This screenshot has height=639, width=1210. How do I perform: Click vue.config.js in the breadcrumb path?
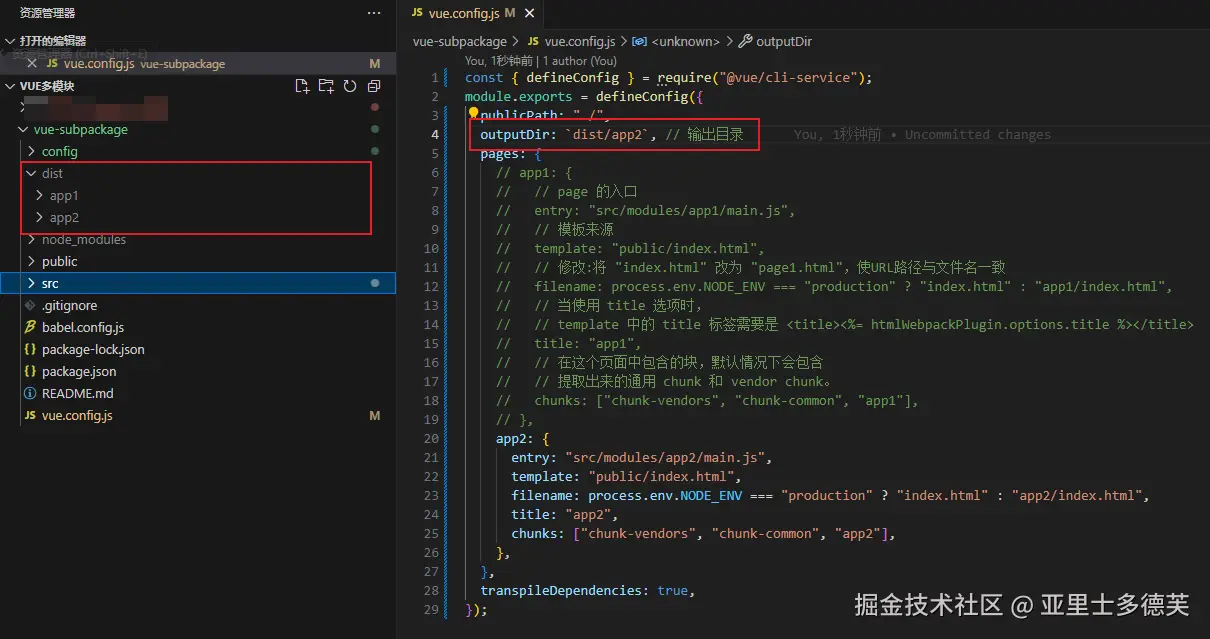(581, 41)
